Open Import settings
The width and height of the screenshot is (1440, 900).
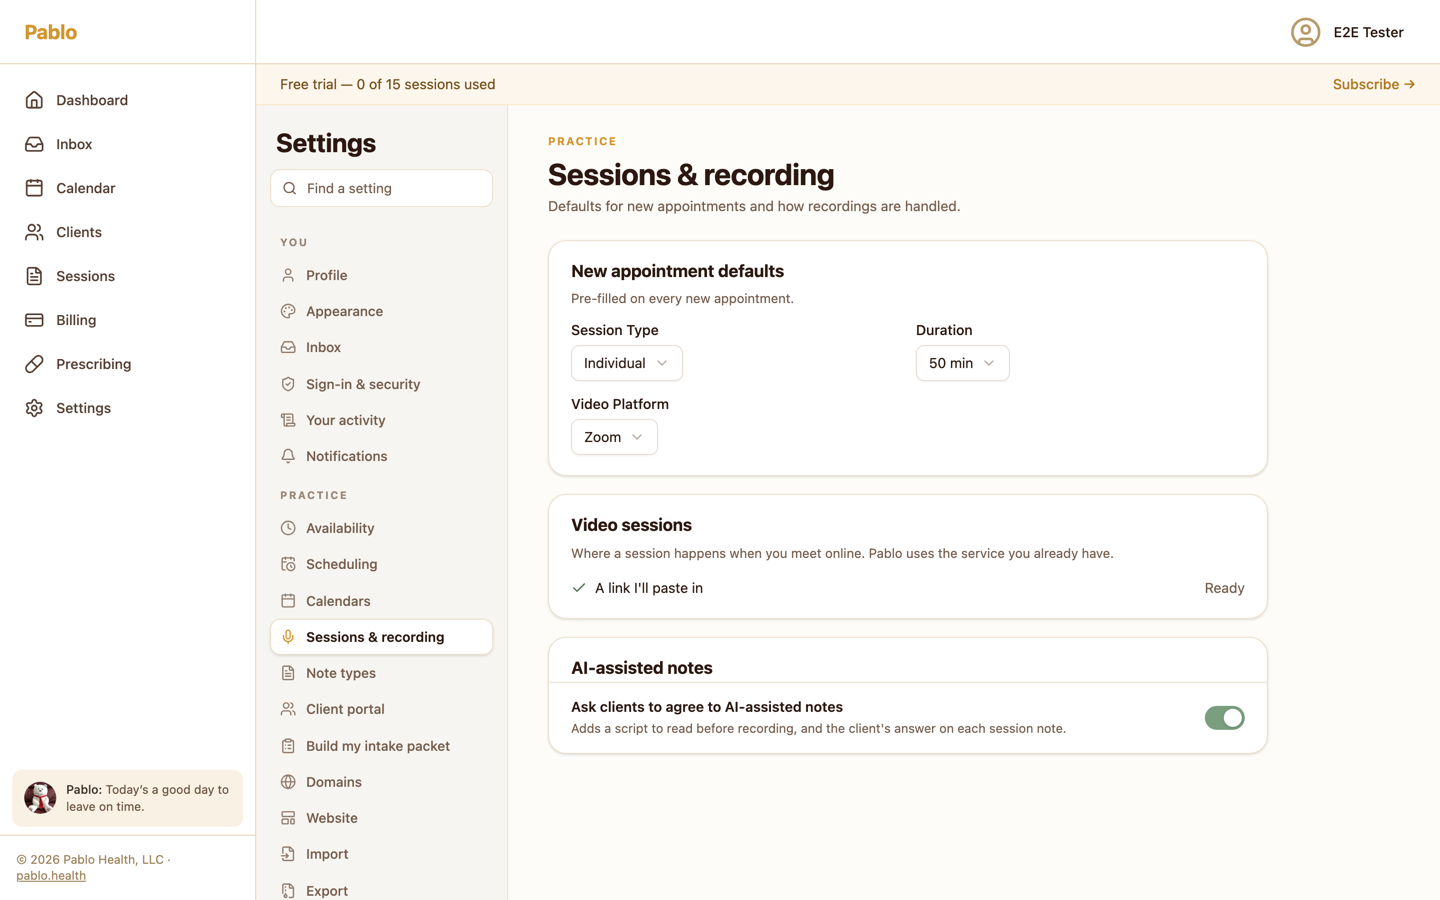pos(381,854)
